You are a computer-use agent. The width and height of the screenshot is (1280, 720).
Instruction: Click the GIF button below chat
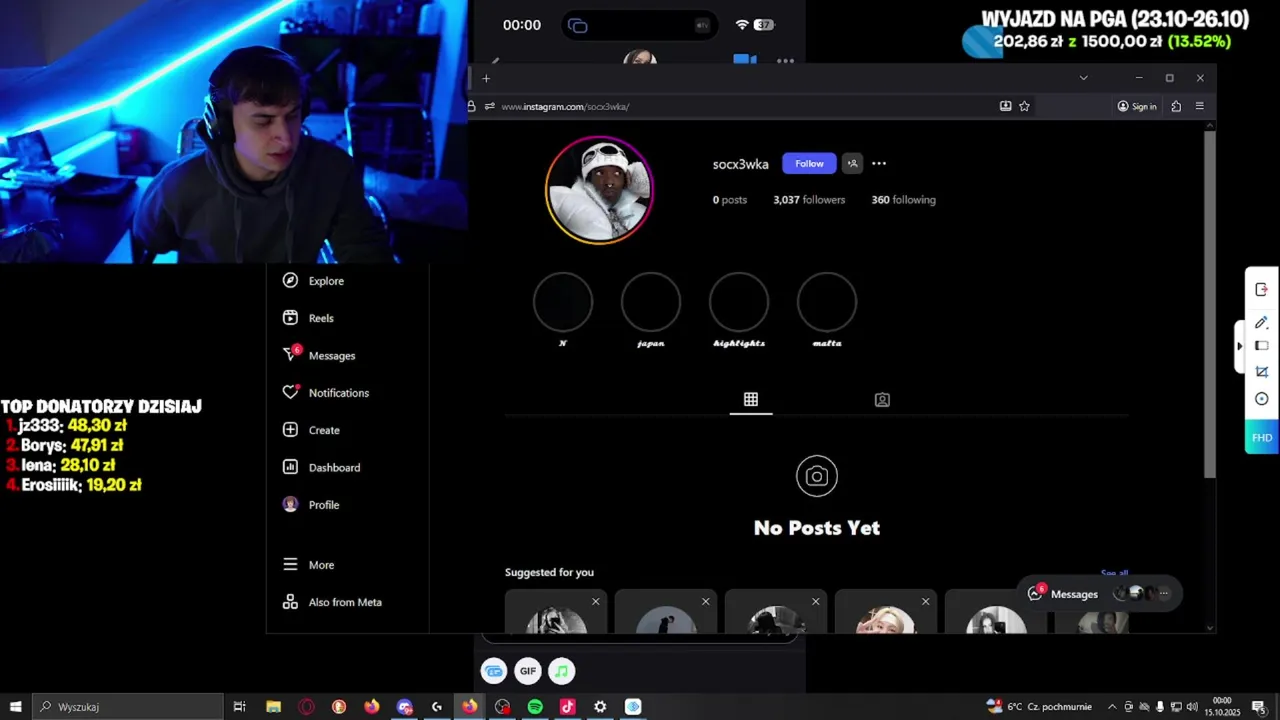tap(528, 671)
